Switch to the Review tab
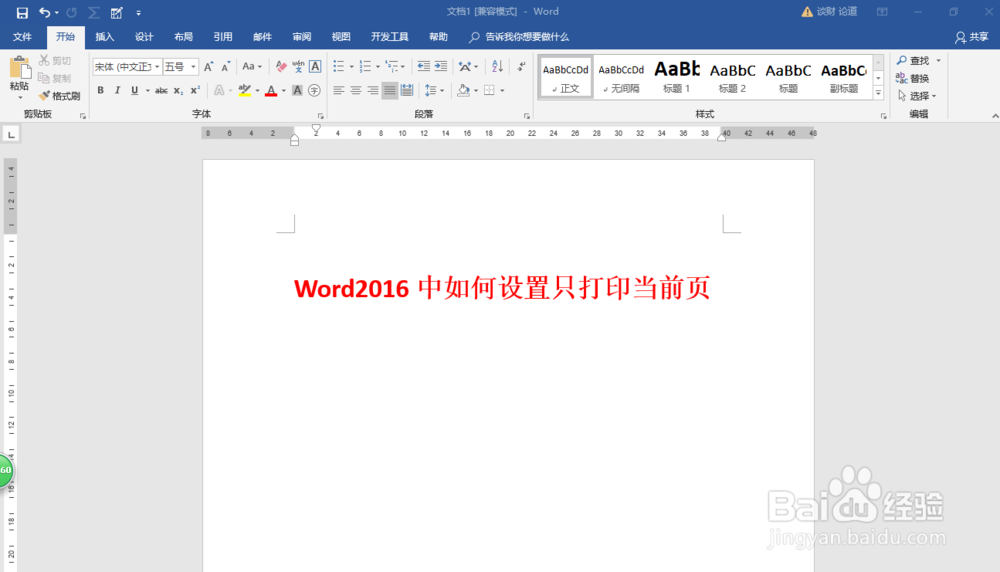The image size is (1000, 572). (x=302, y=37)
